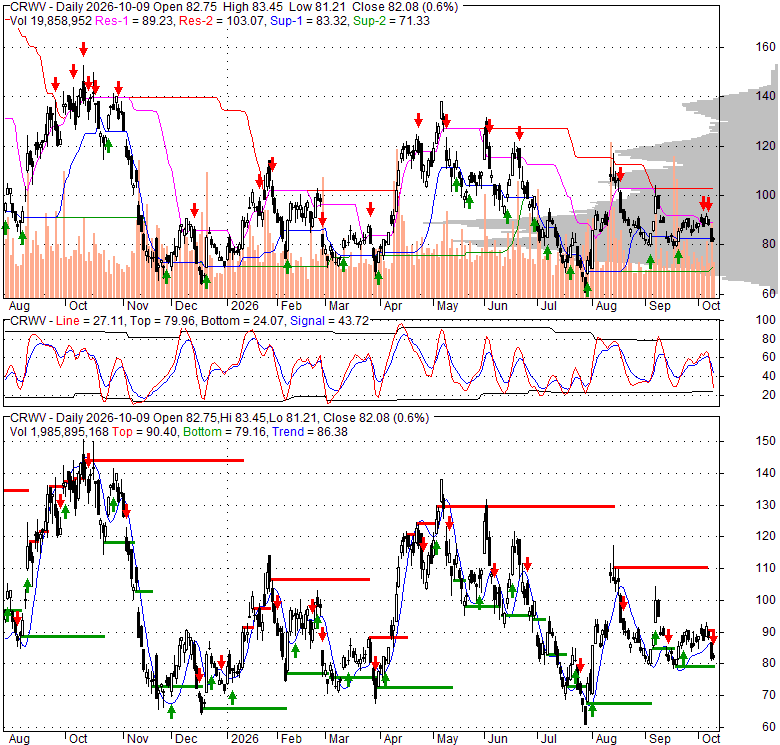The width and height of the screenshot is (780, 745).
Task: Select the Apr label on top chart time axis
Action: point(392,306)
